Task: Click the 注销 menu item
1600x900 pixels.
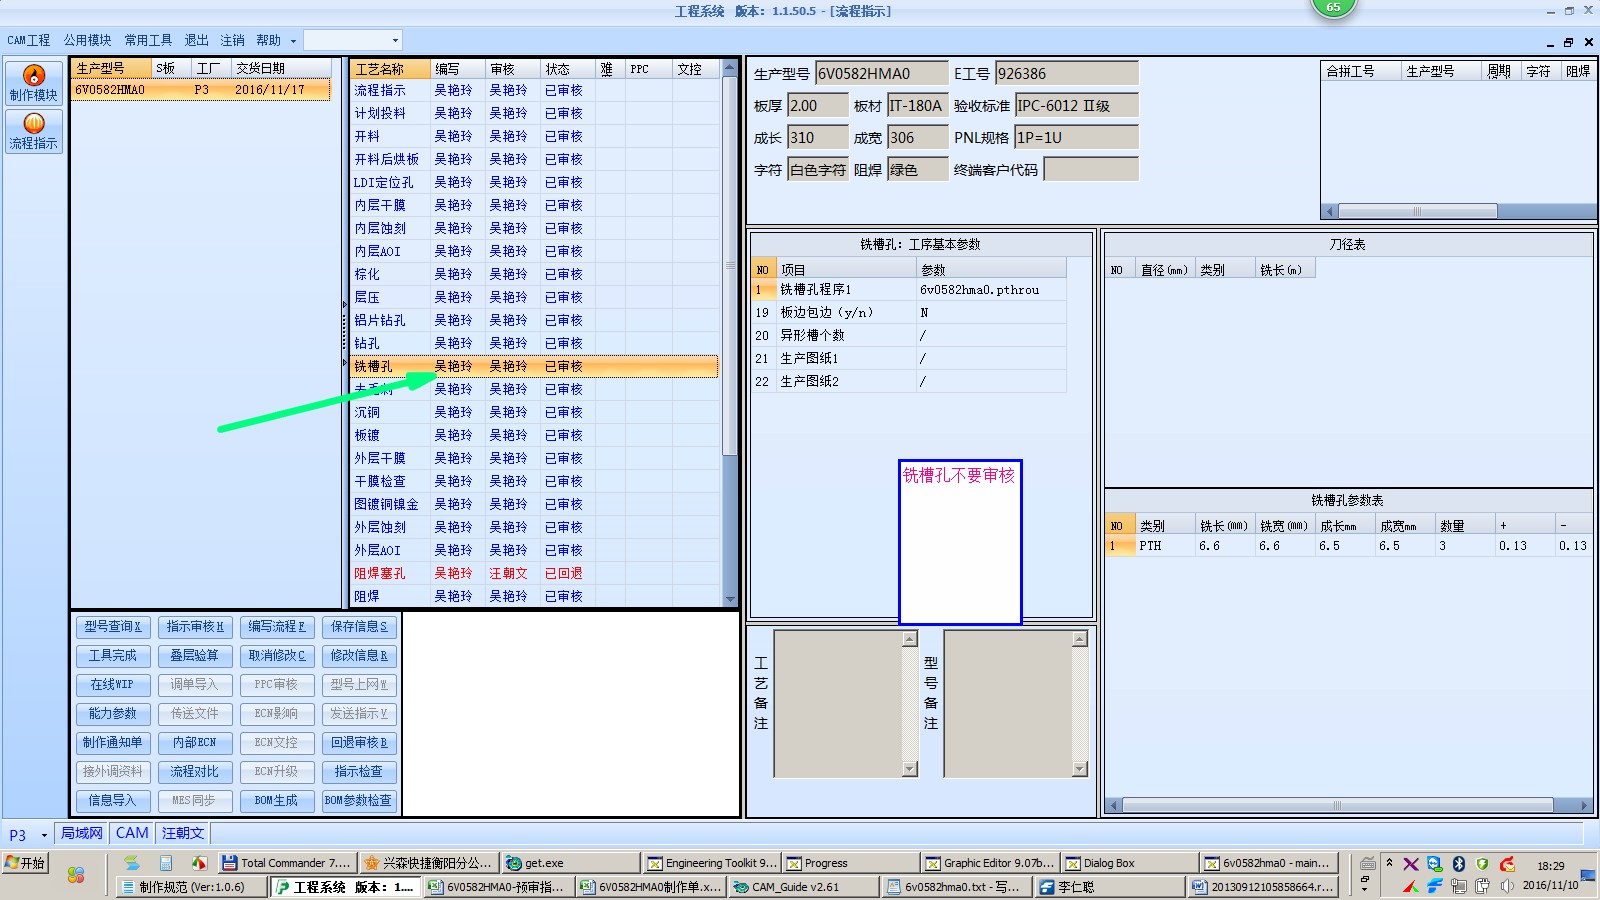Action: [232, 40]
